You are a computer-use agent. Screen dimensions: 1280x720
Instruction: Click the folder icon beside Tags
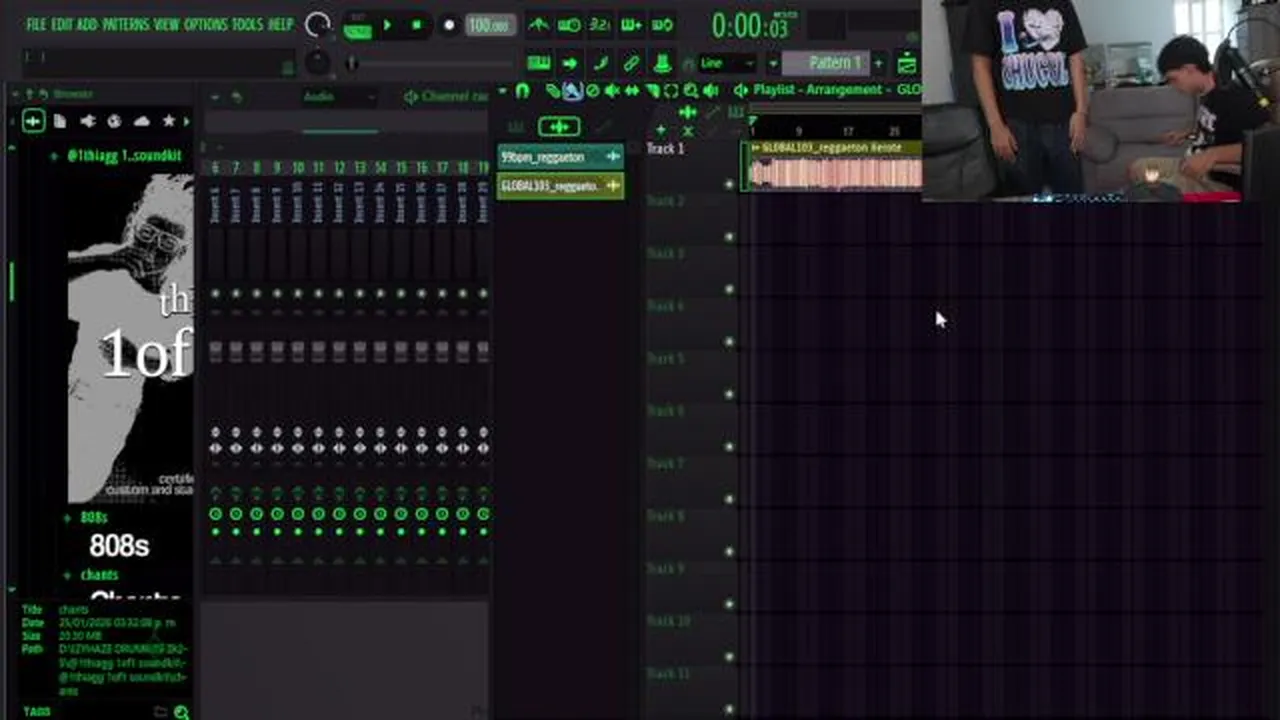pos(160,712)
